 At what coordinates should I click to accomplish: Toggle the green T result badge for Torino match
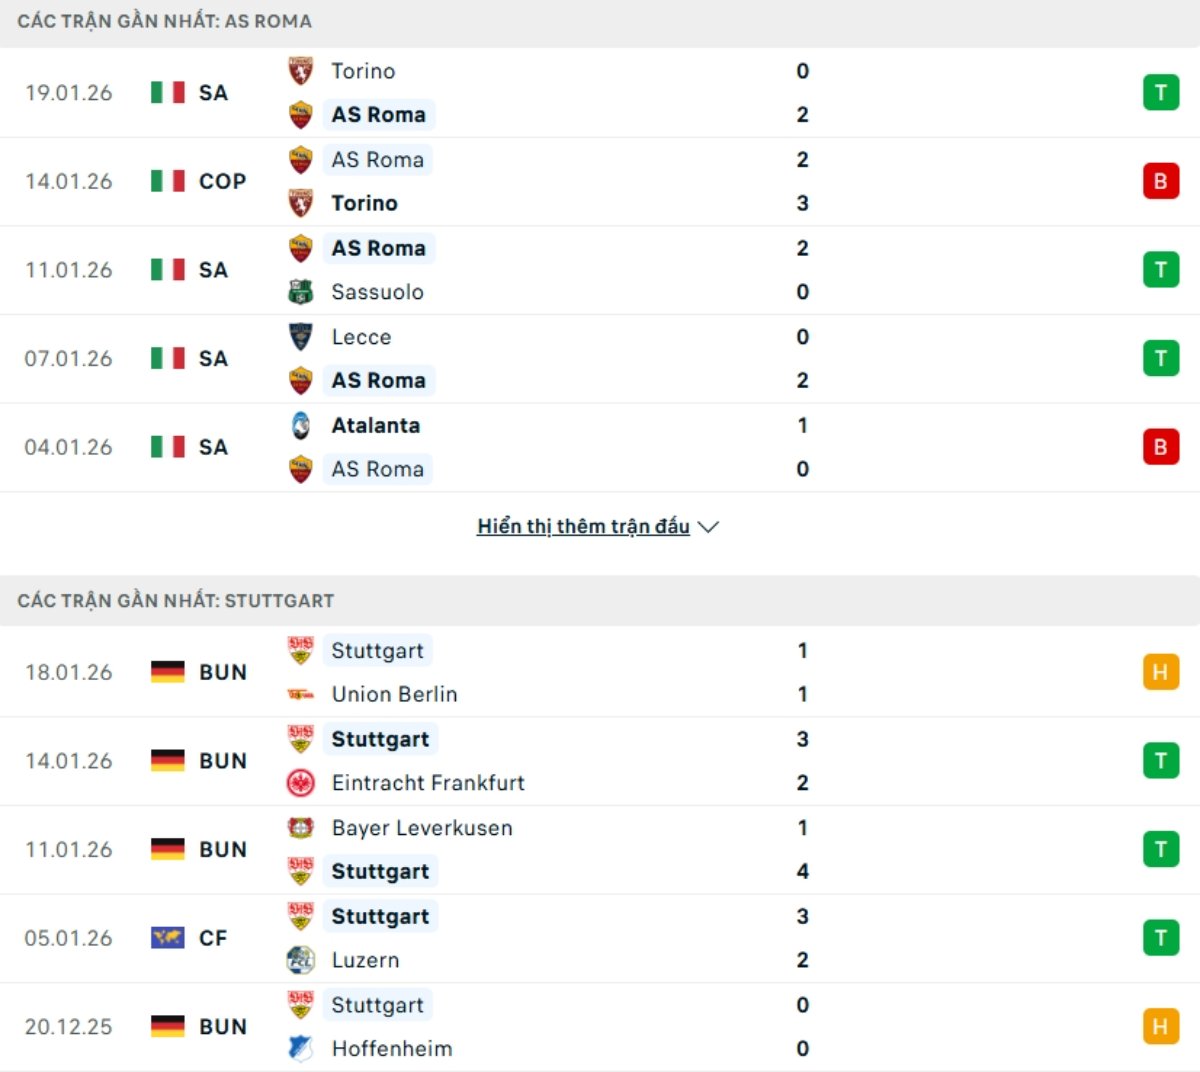(x=1160, y=92)
